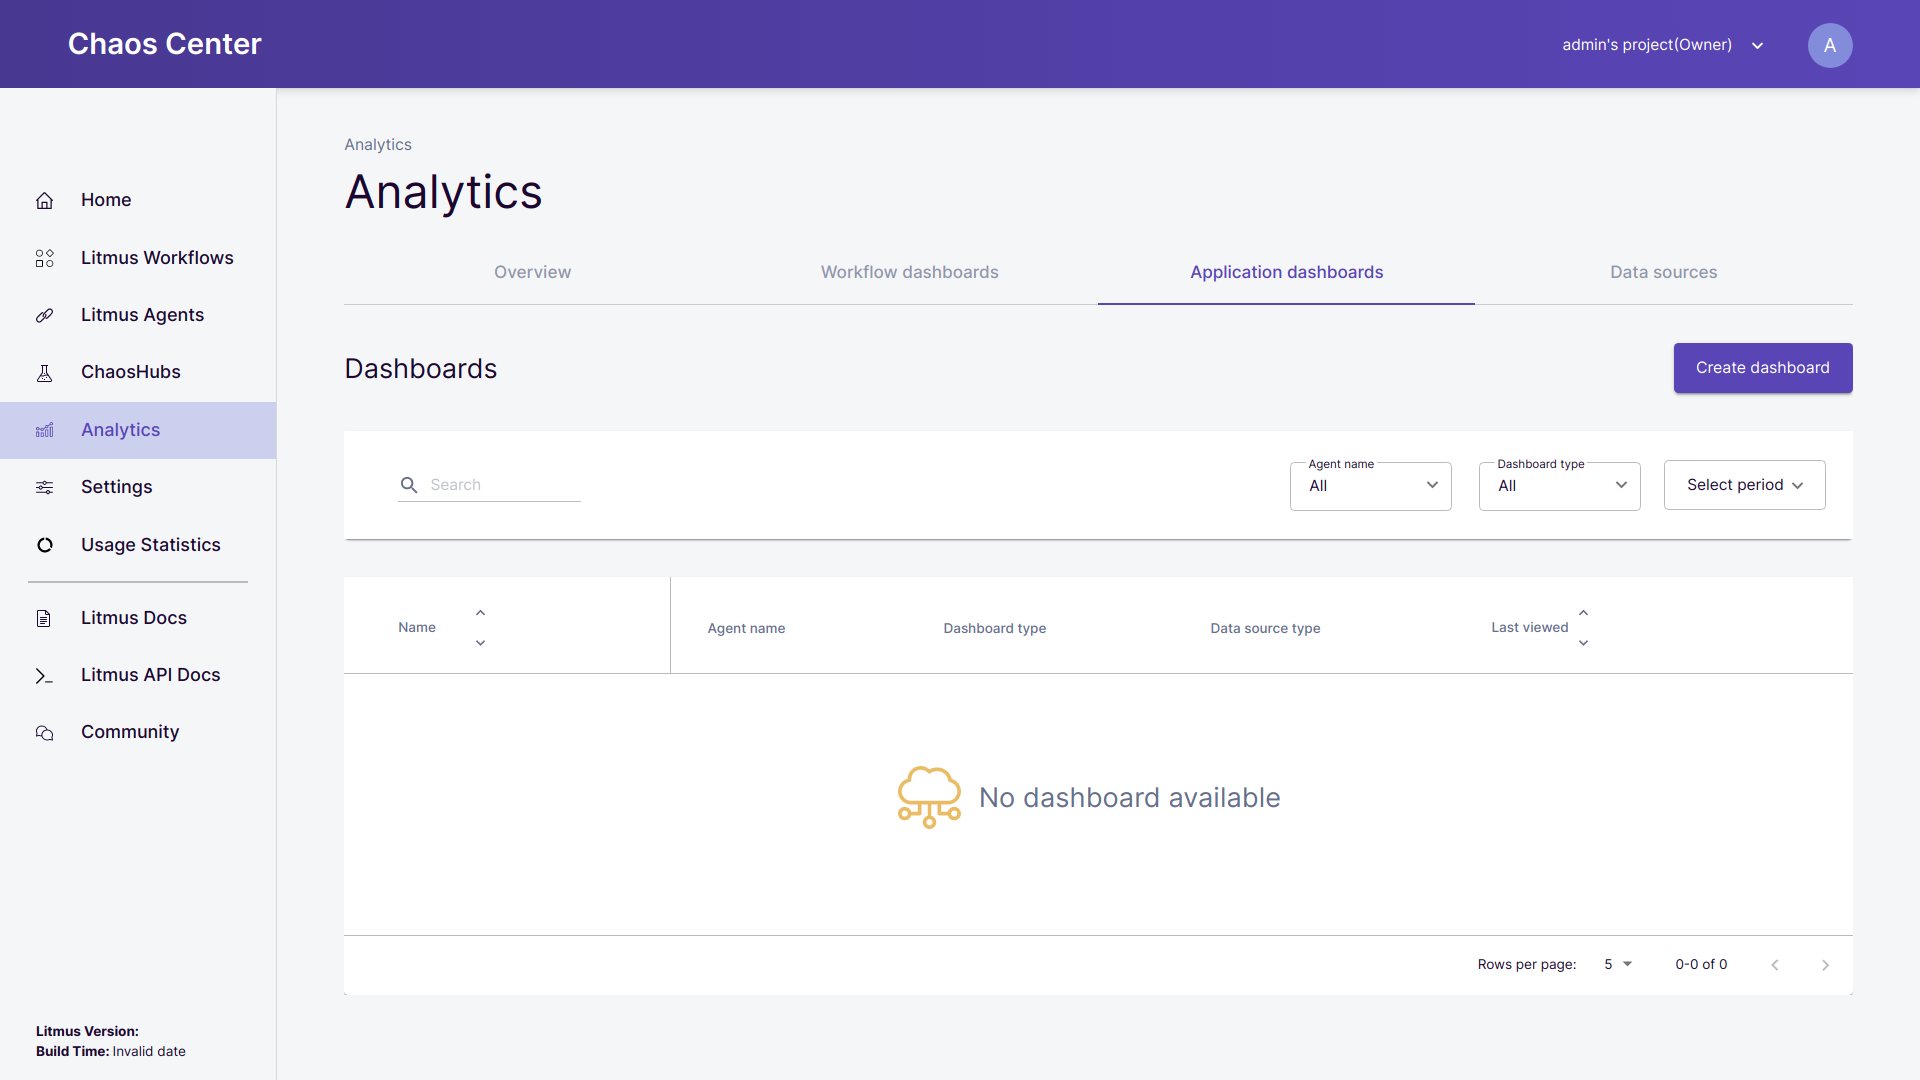Click the Litmus API Docs terminal icon
The width and height of the screenshot is (1920, 1080).
44,676
